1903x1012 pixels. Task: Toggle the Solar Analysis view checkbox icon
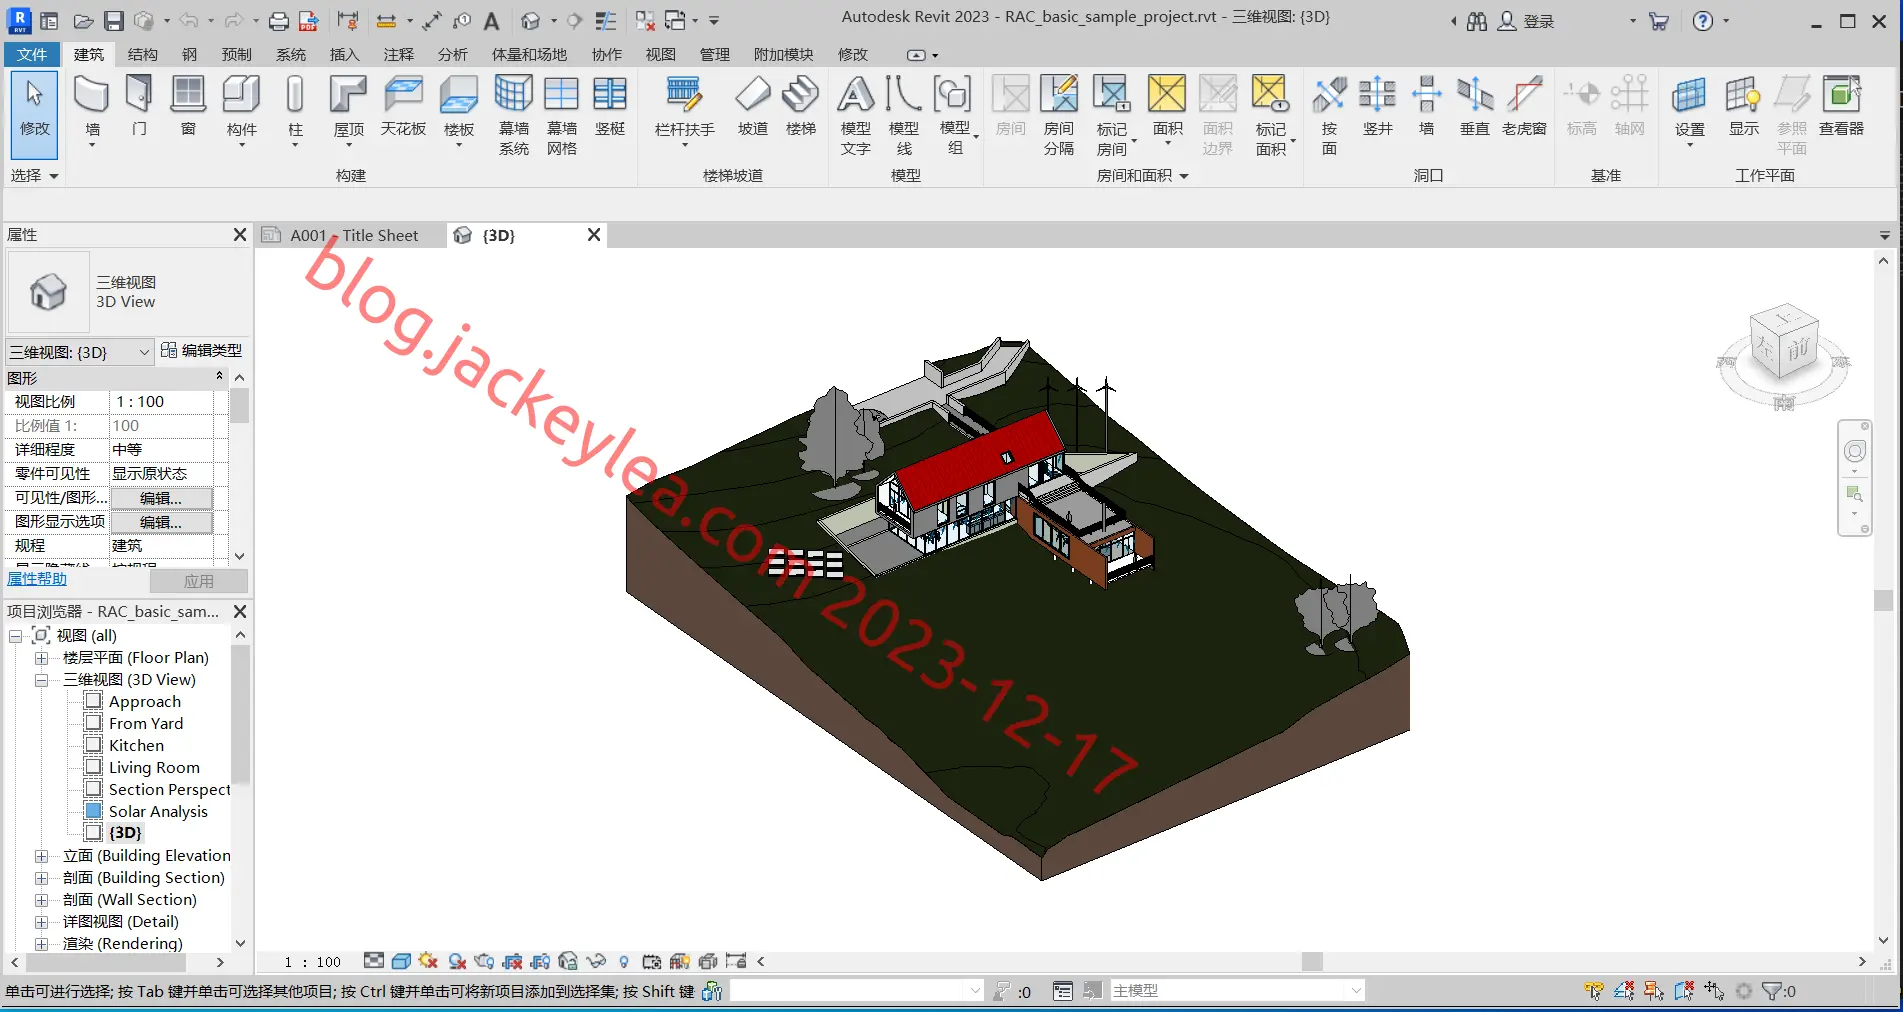tap(93, 811)
